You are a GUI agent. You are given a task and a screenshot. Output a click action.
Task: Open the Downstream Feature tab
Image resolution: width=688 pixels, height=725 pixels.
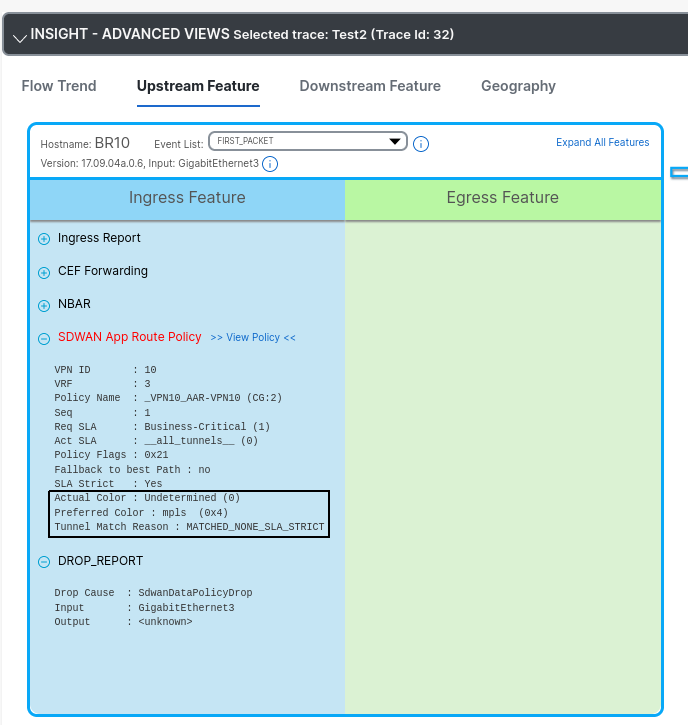pyautogui.click(x=370, y=86)
